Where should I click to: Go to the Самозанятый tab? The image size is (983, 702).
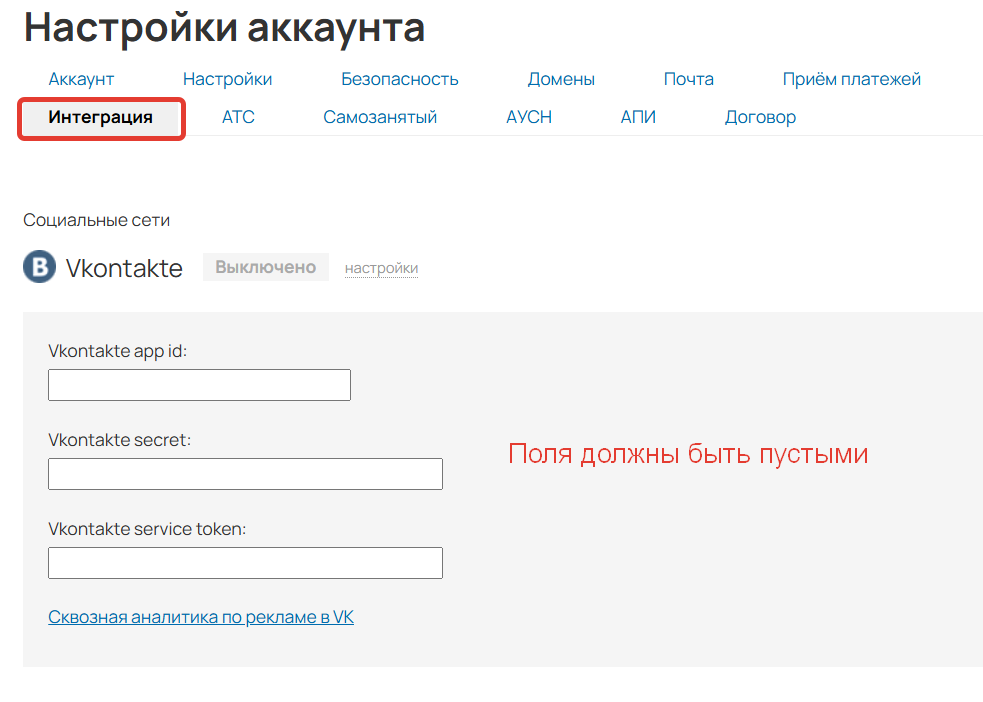pos(380,117)
